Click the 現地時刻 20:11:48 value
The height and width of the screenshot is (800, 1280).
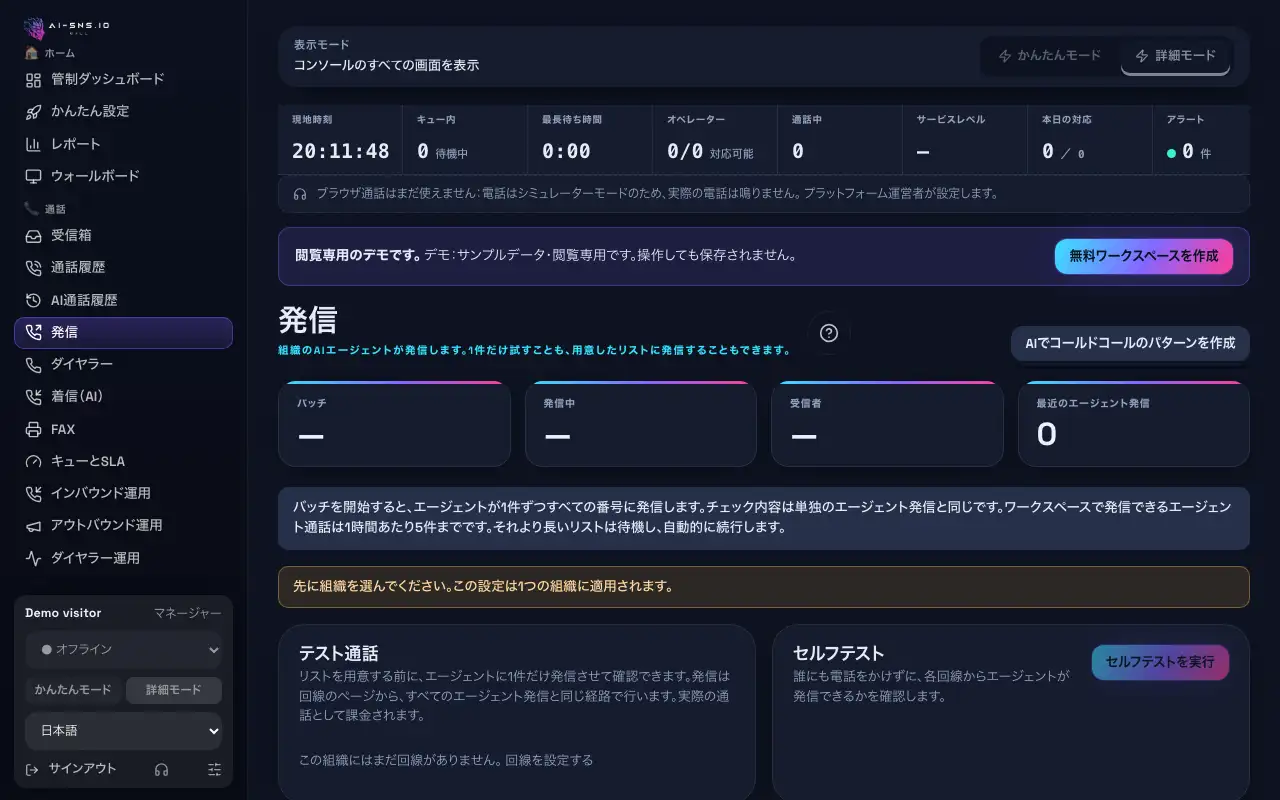click(341, 151)
